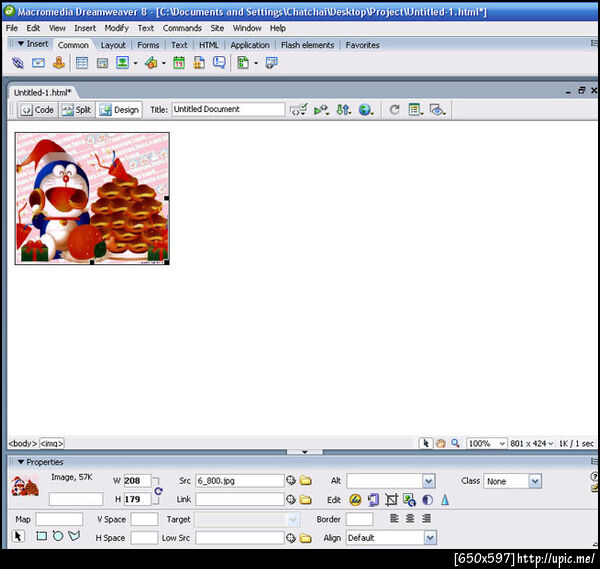Click the Templates insert icon
The image size is (600, 569).
pyautogui.click(x=243, y=62)
